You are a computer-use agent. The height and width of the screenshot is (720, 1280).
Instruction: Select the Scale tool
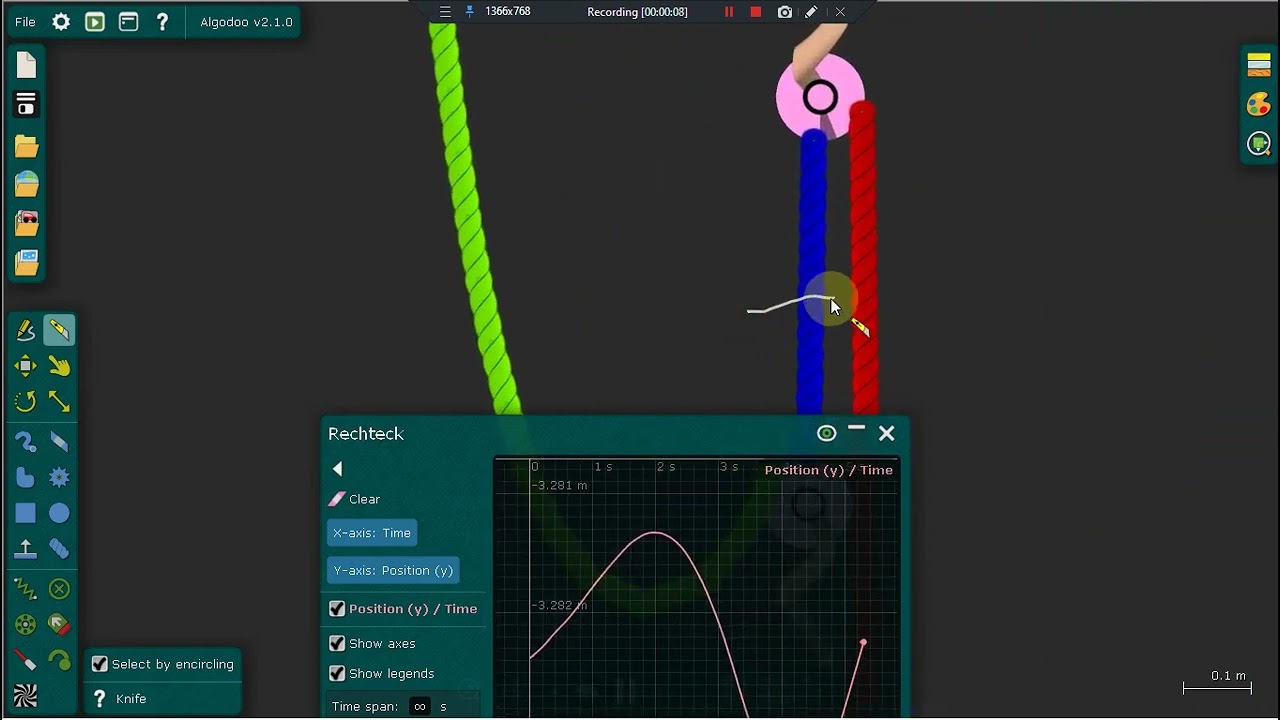59,402
